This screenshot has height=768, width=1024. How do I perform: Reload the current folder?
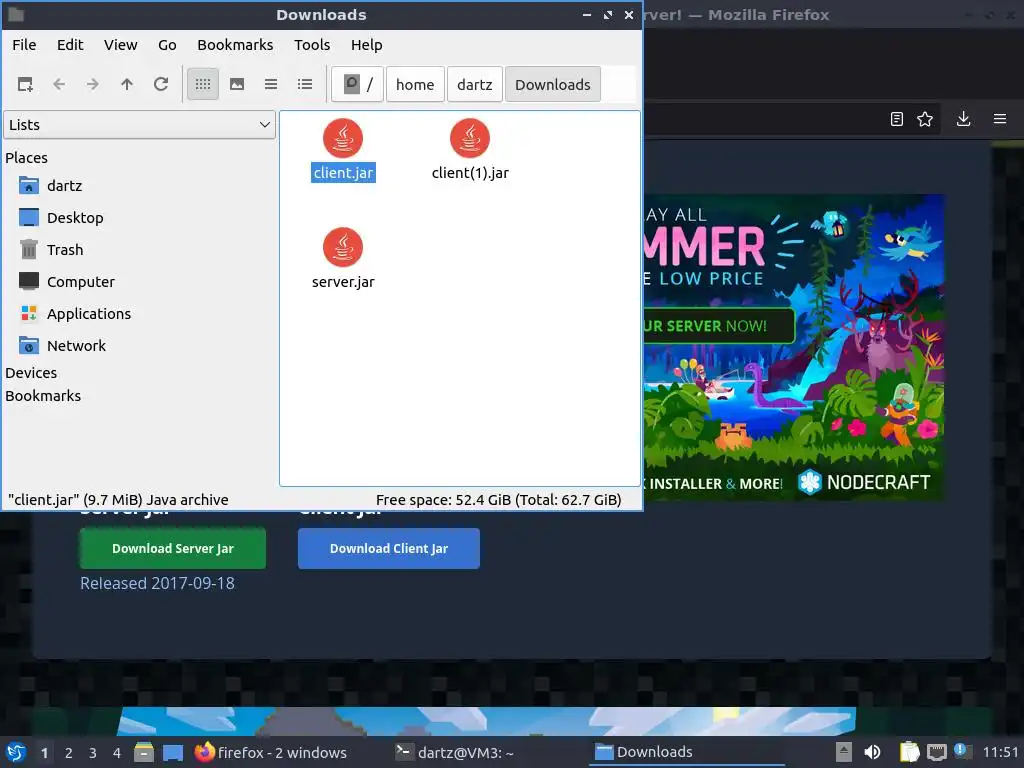tap(161, 84)
